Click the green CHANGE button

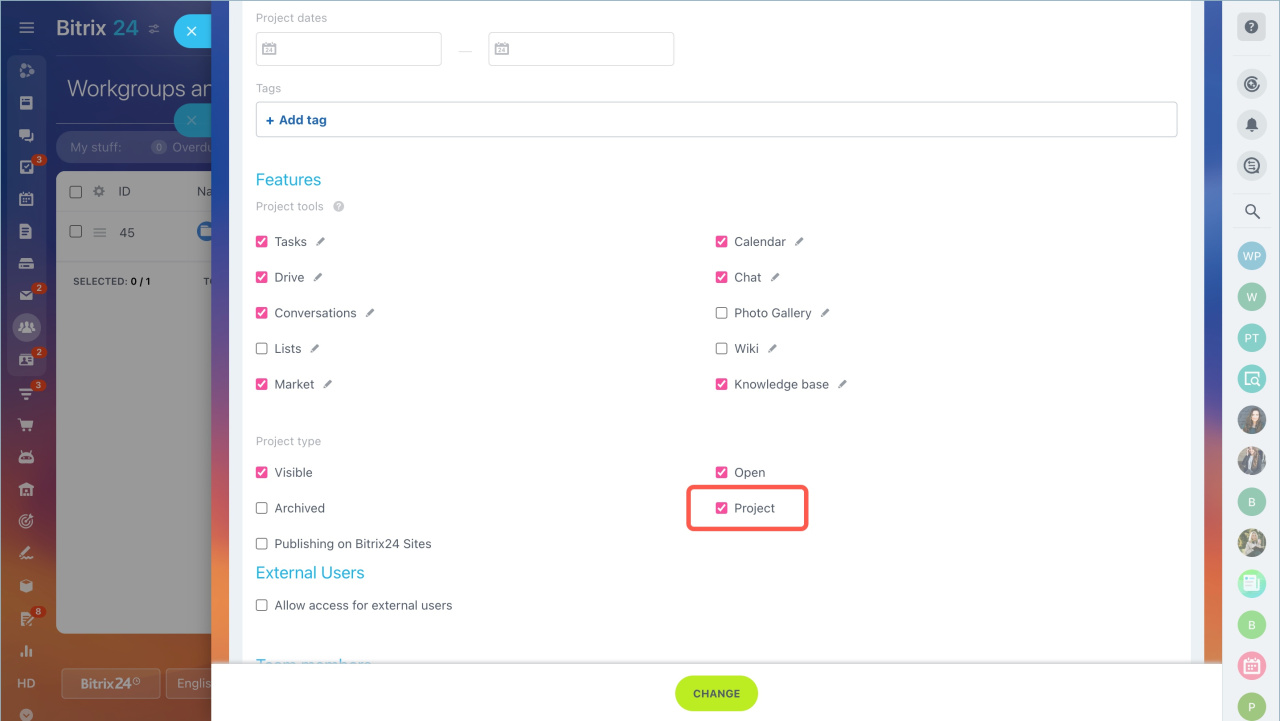tap(716, 693)
